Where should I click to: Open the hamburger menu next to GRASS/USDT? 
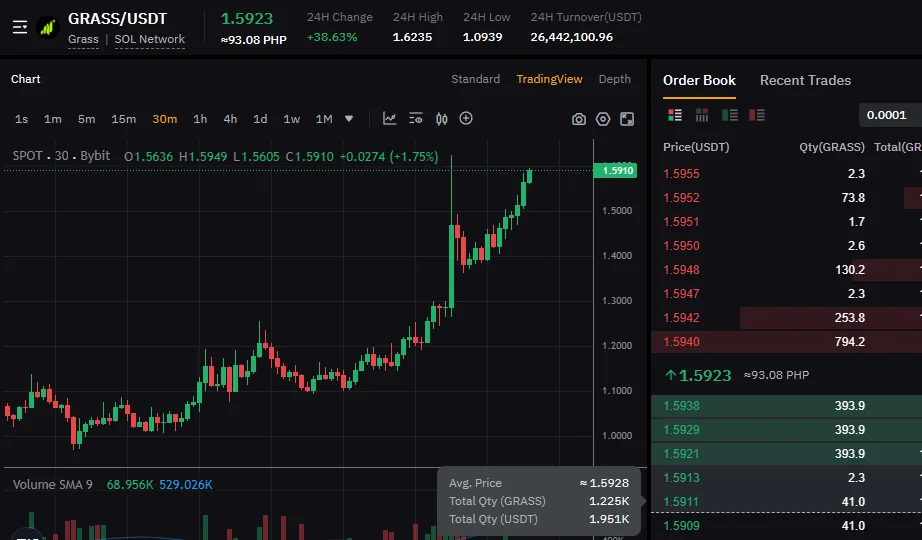click(x=20, y=27)
